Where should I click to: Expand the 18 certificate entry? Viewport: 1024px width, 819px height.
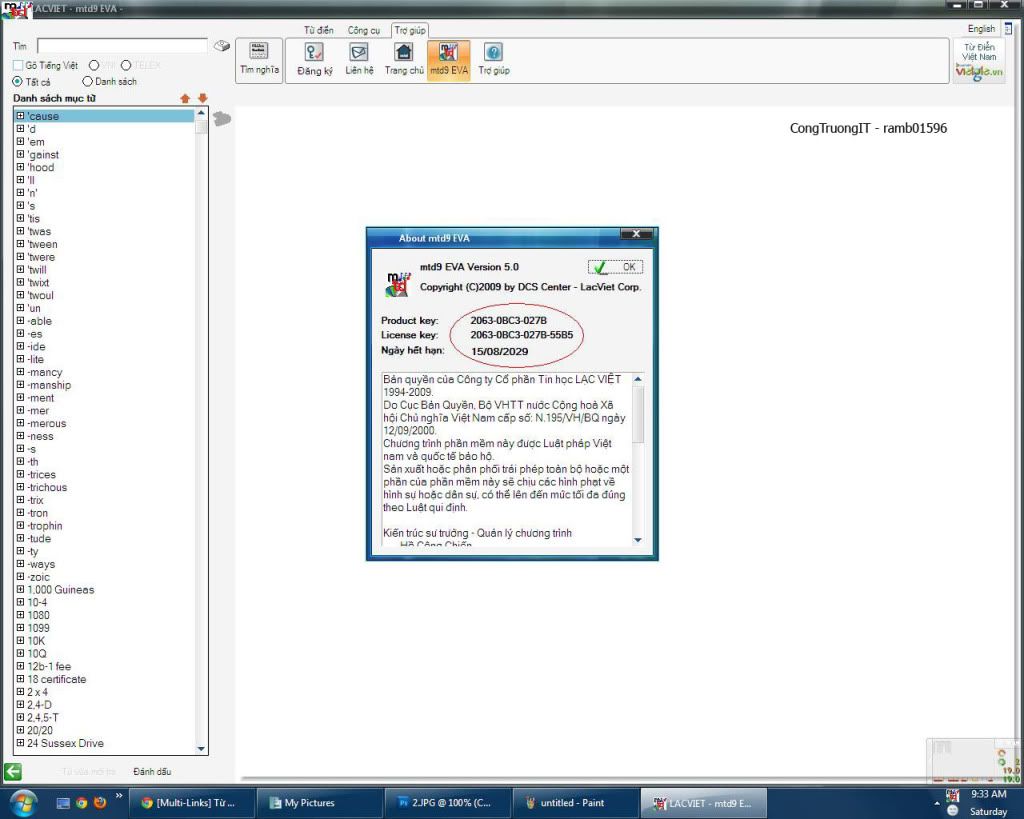[x=20, y=679]
